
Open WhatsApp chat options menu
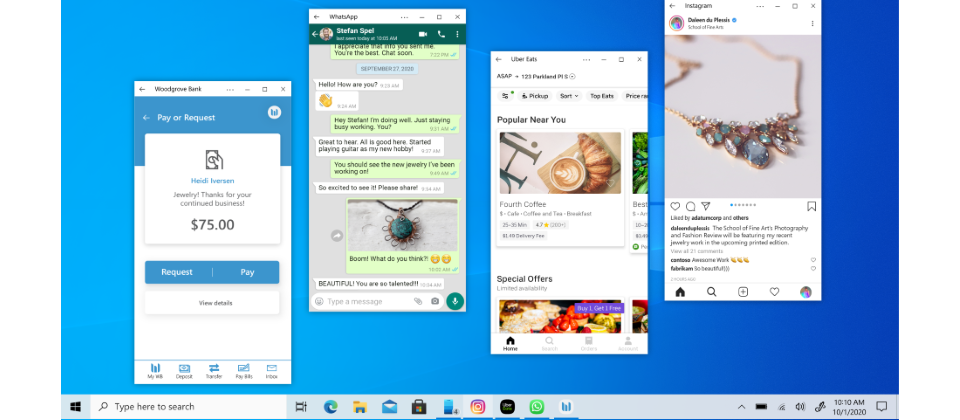coord(457,34)
